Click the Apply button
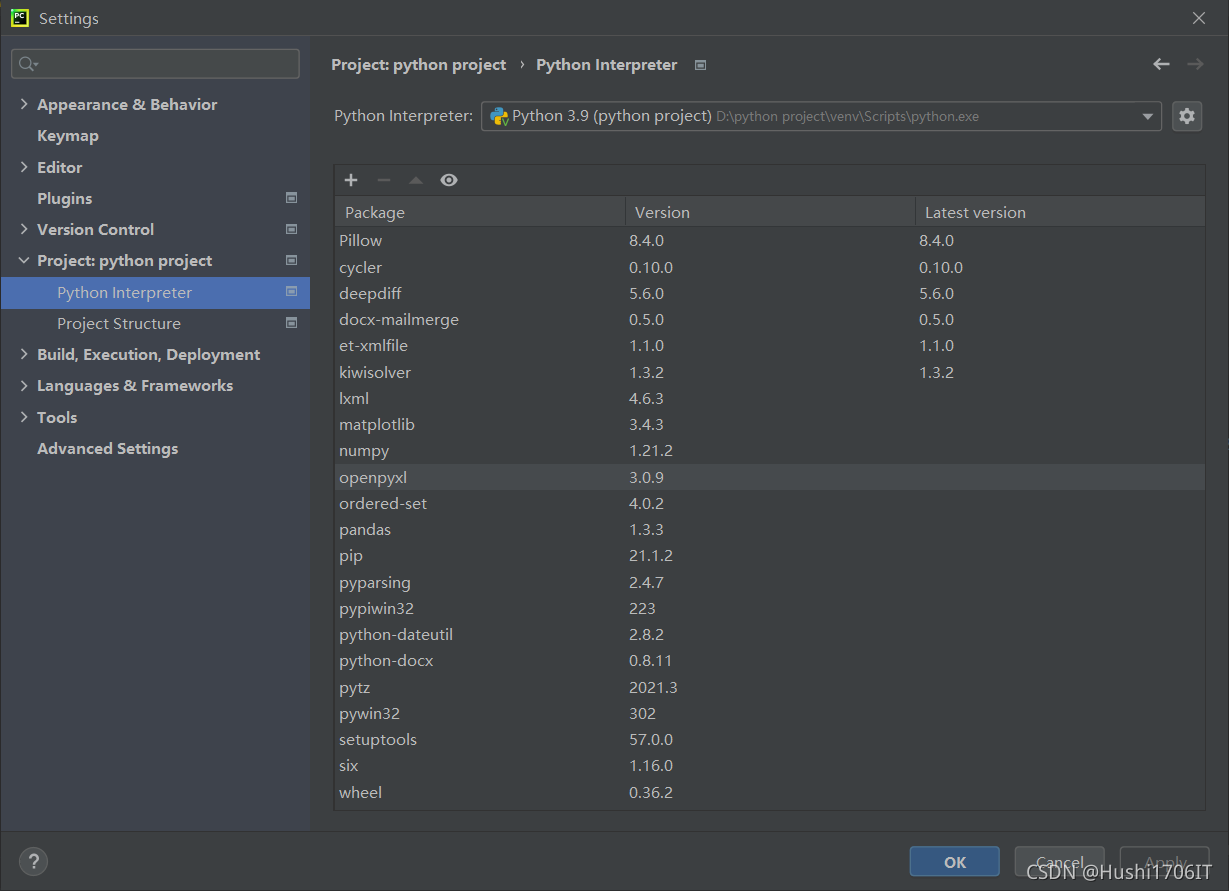 pos(1164,862)
